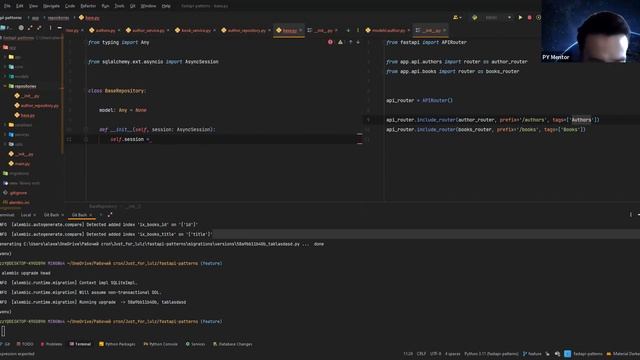Screen dimensions: 640x360
Task: Click the UTF-8 encoding in status bar
Action: [x=436, y=354]
